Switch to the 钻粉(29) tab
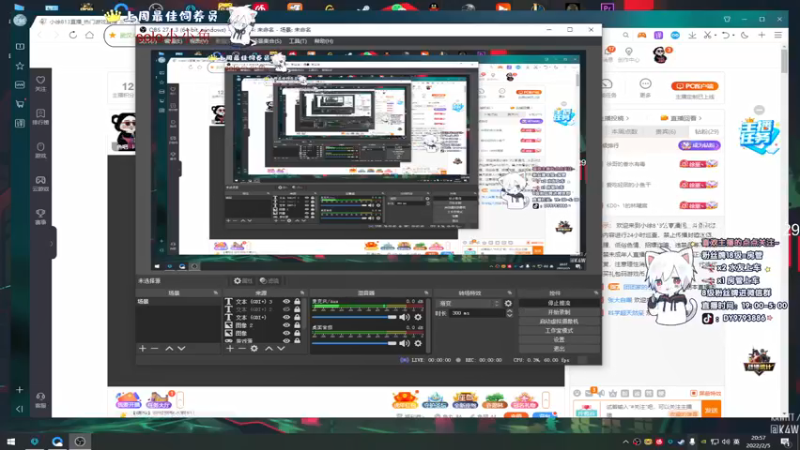Screen dimensions: 800x450 click(707, 132)
